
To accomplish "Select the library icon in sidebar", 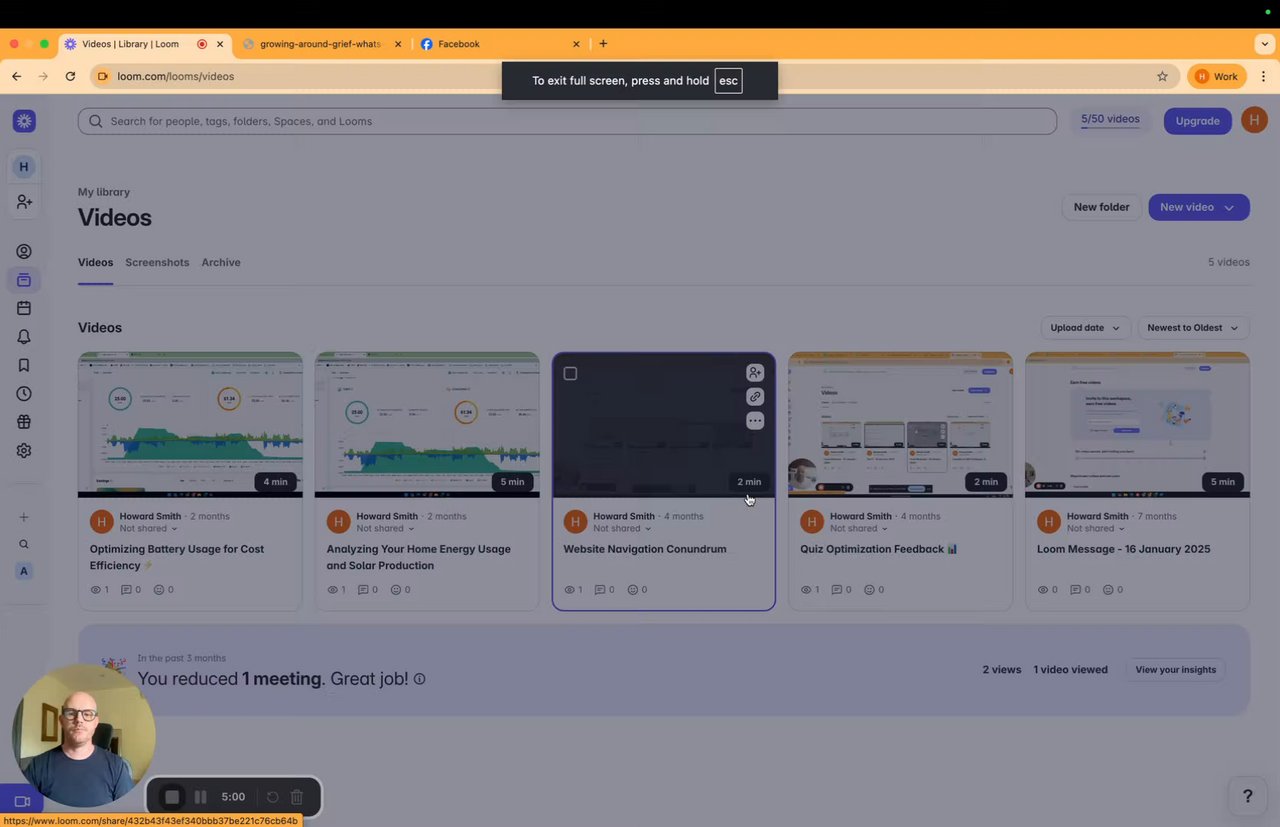I will coord(24,280).
